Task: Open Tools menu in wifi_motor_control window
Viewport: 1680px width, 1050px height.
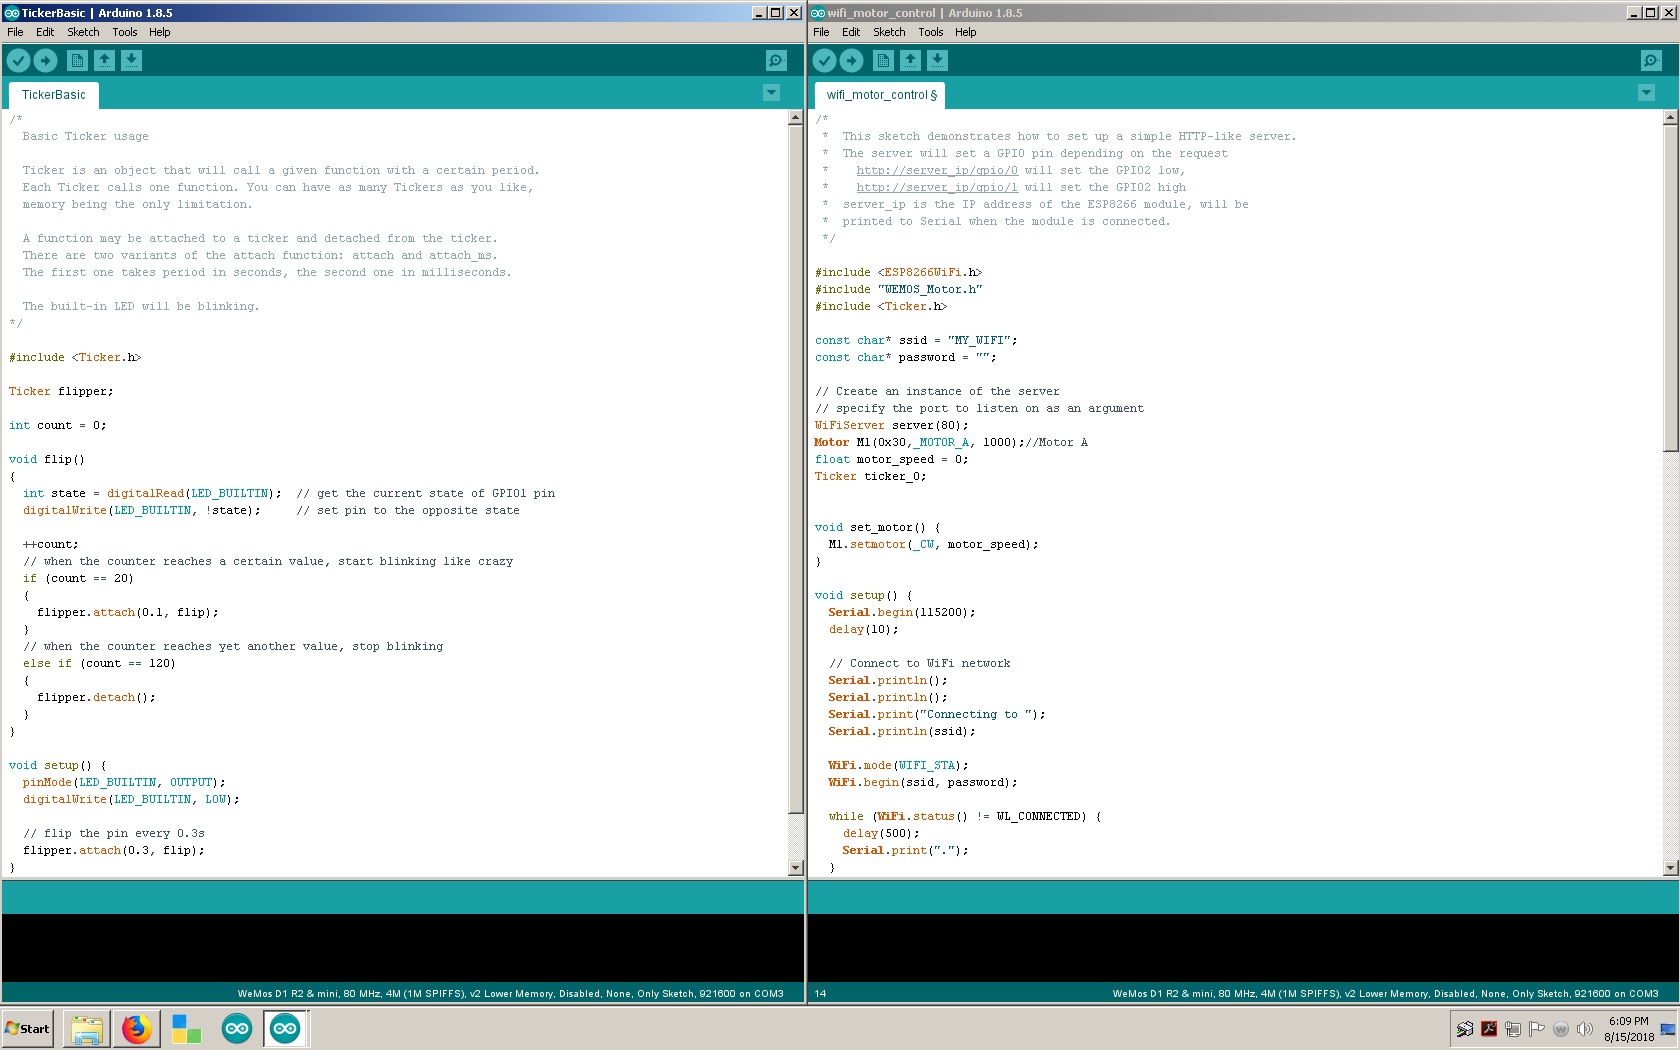Action: coord(931,32)
